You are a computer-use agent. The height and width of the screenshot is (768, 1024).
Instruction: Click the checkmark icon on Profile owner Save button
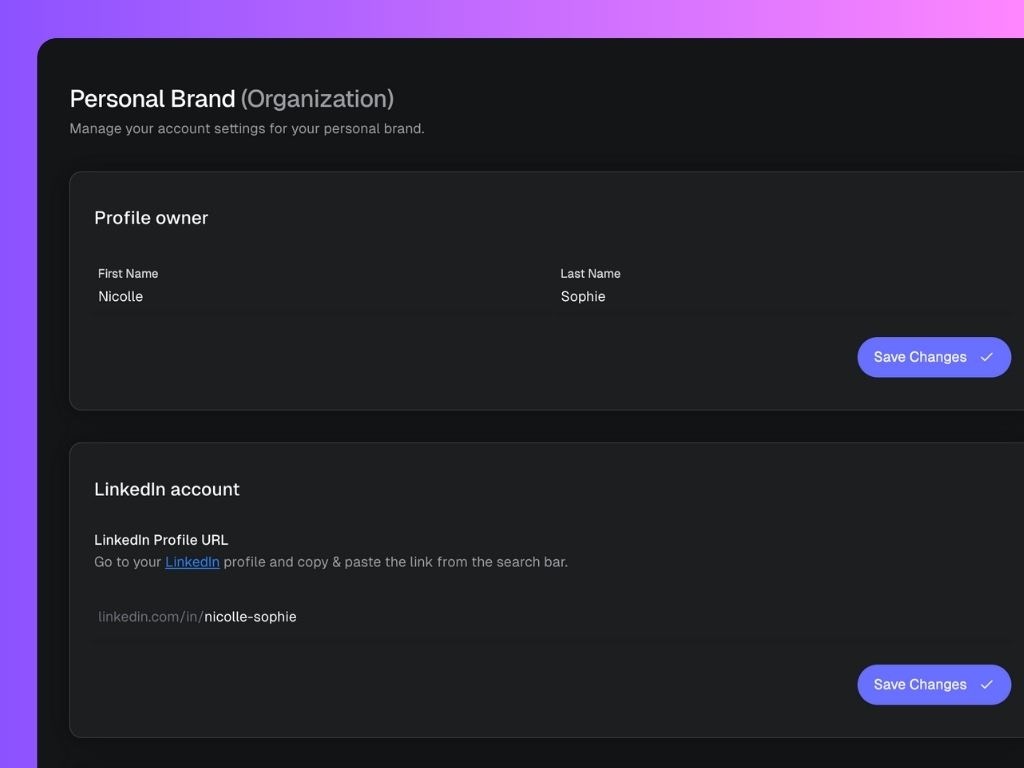pyautogui.click(x=986, y=357)
